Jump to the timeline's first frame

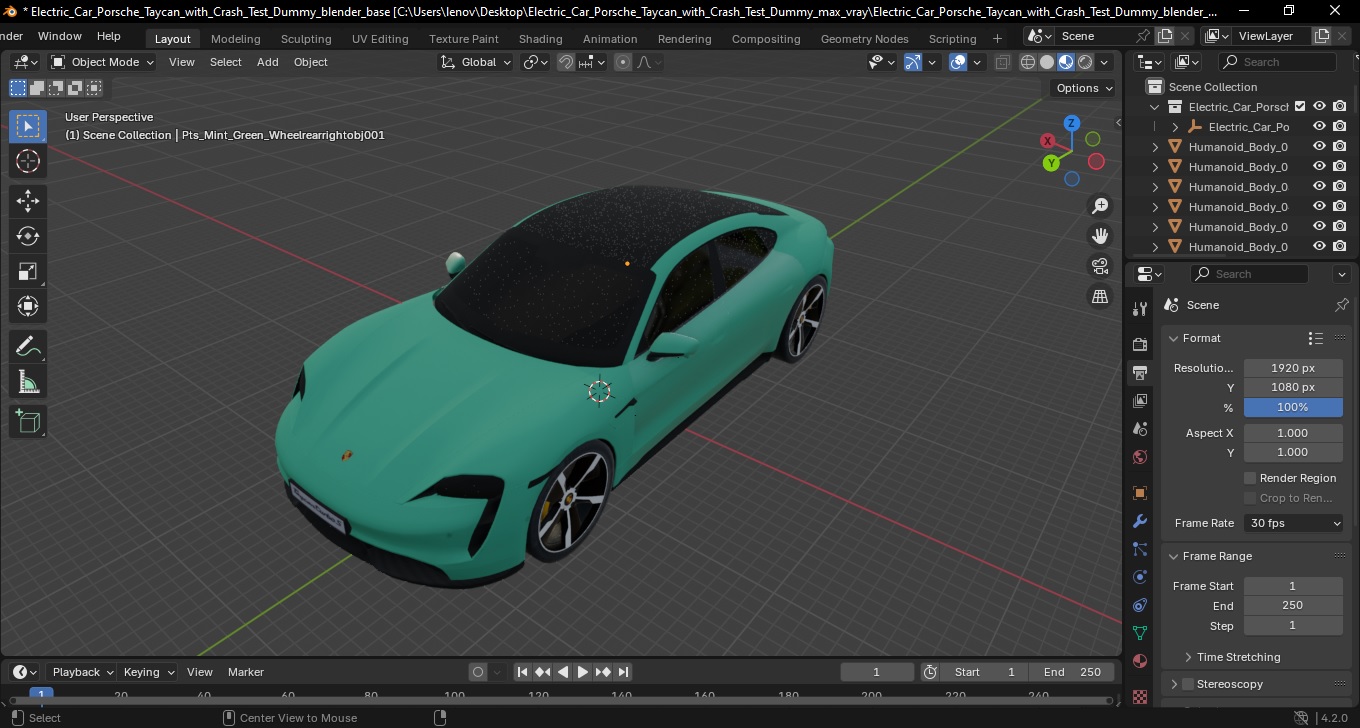tap(522, 672)
